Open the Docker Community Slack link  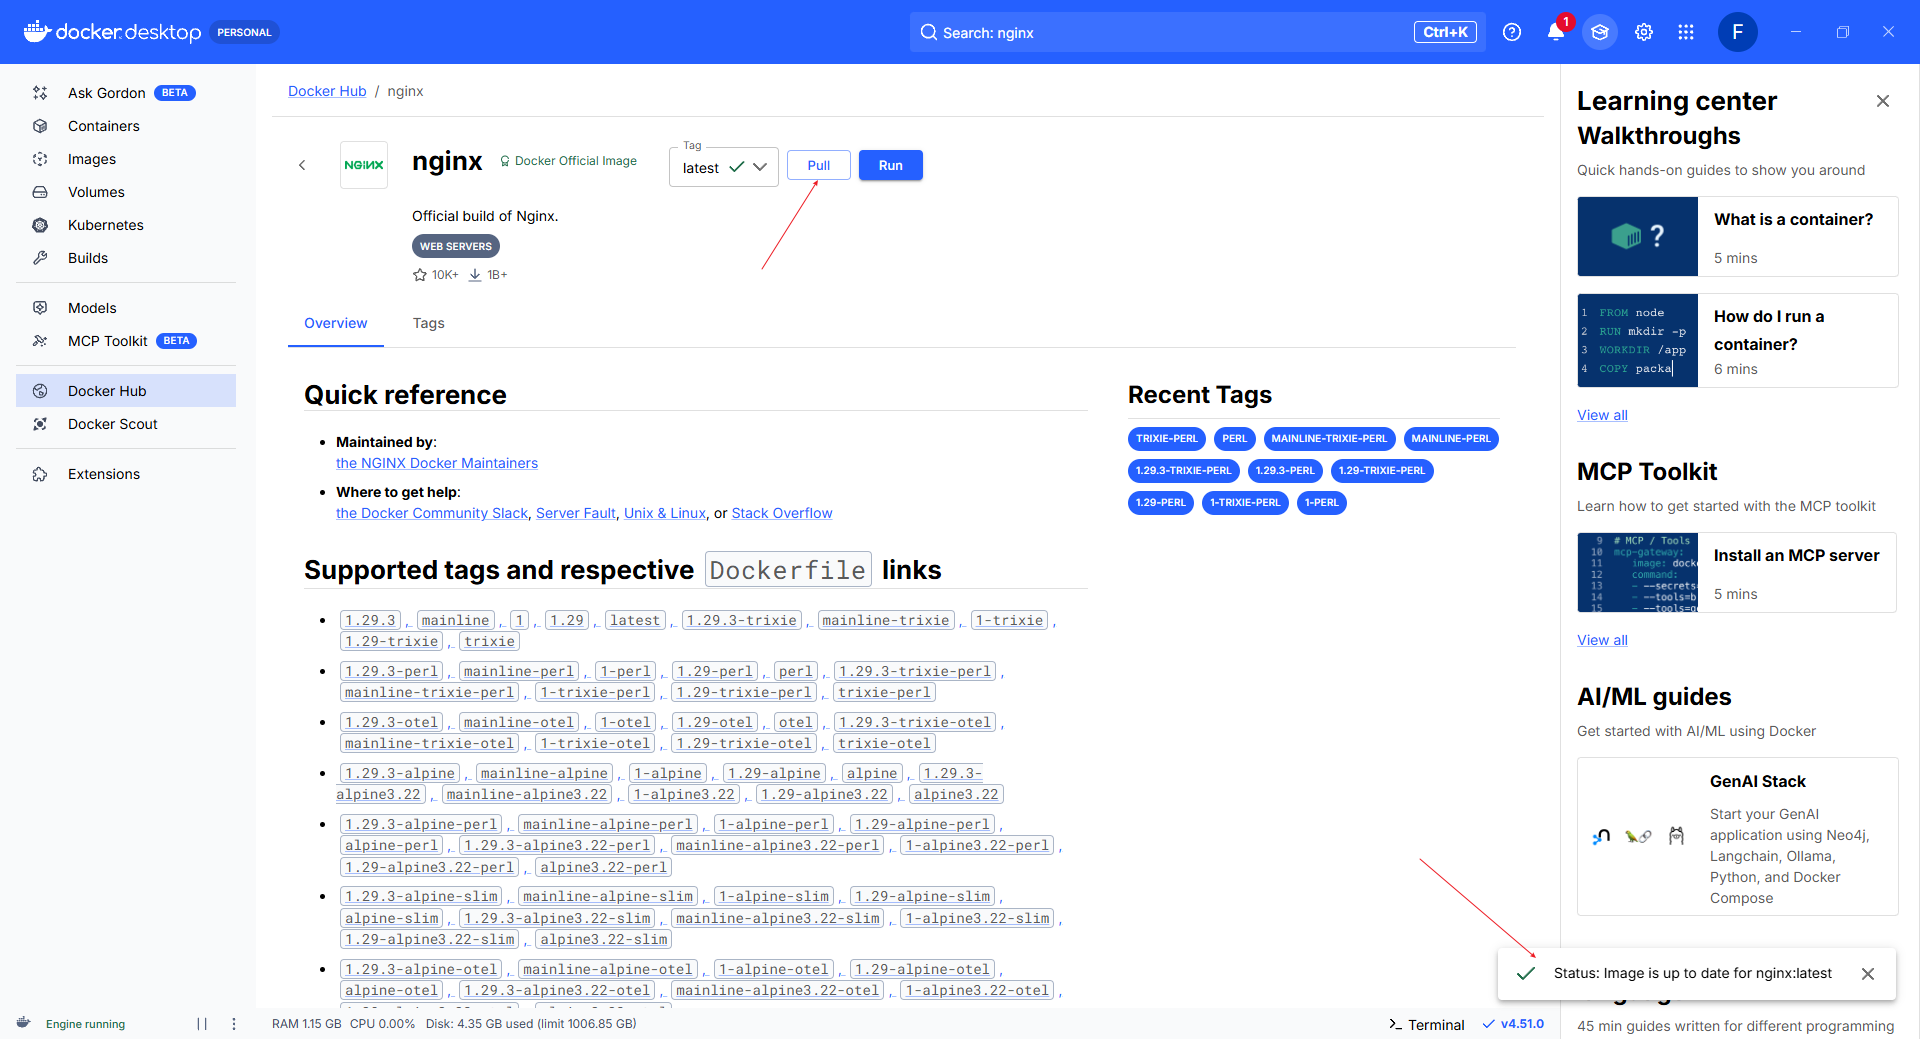pos(432,513)
